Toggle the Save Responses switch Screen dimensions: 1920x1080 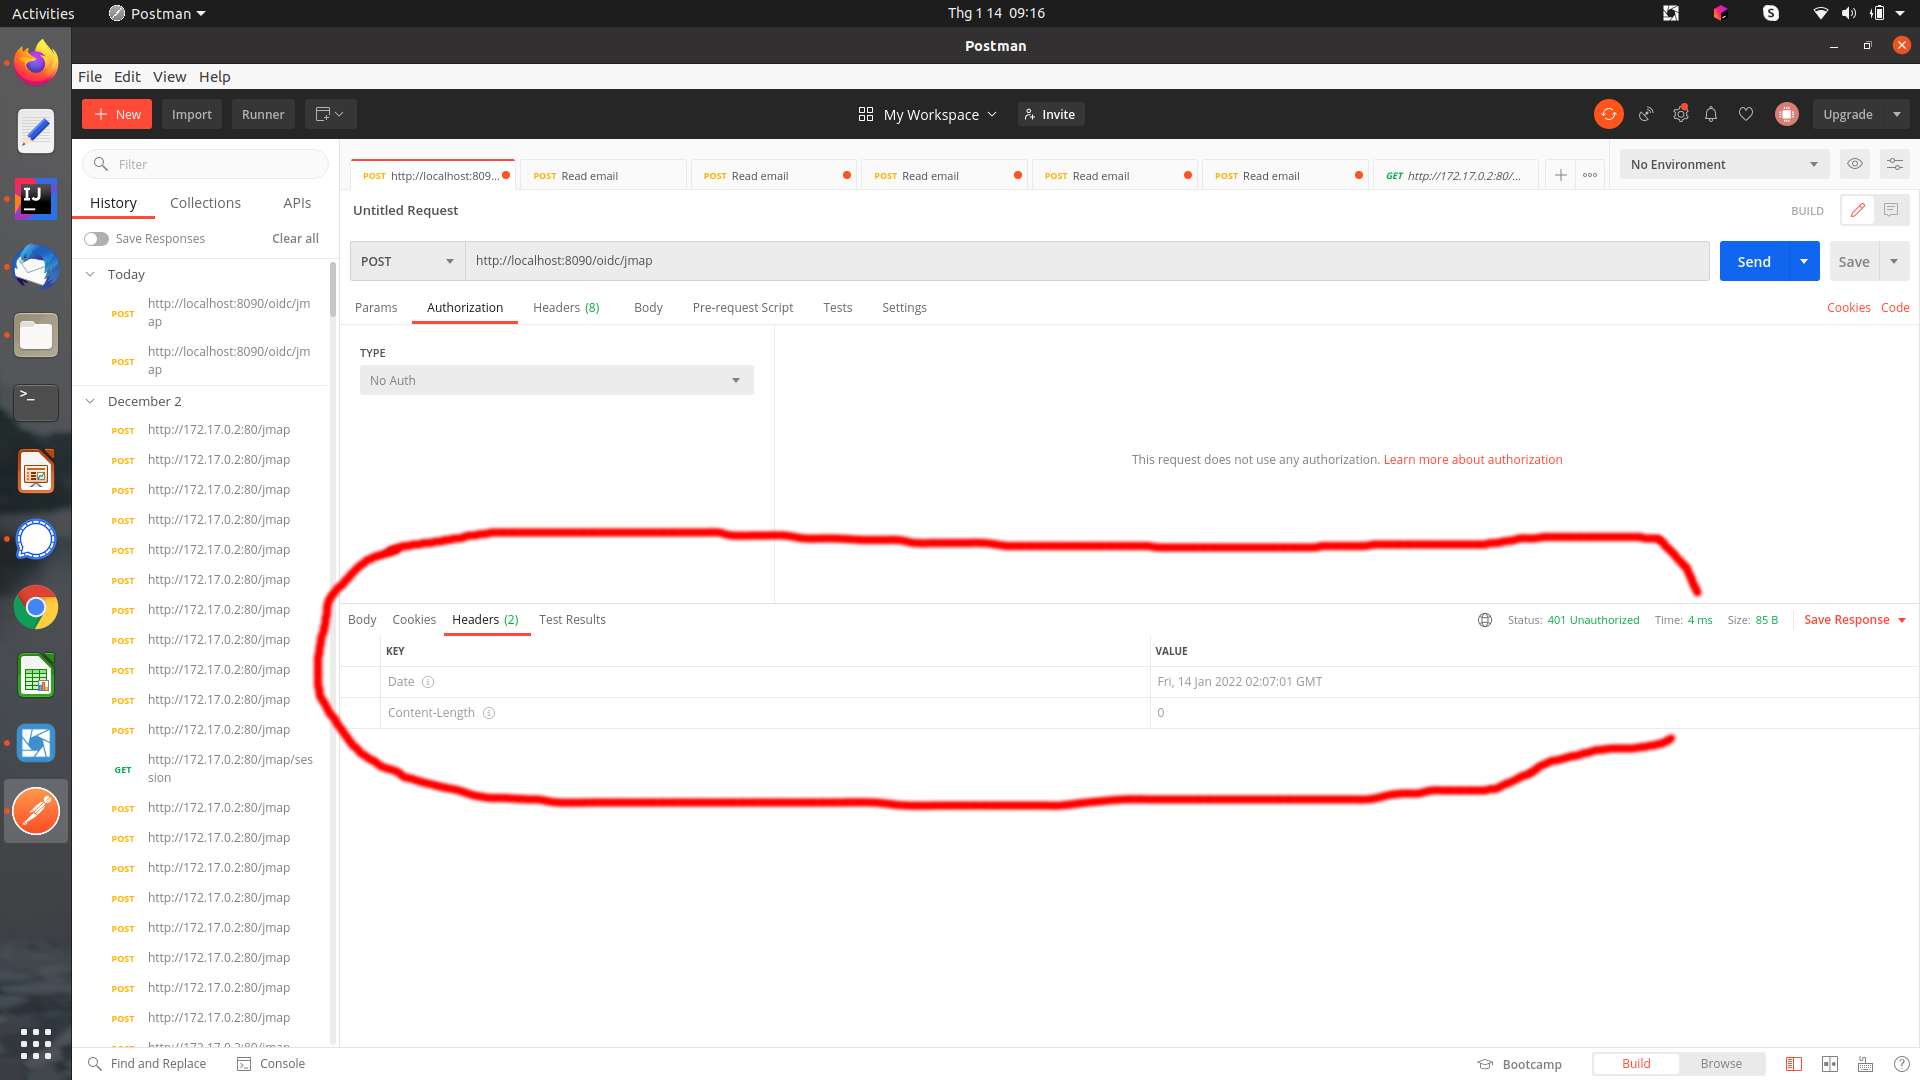tap(96, 239)
